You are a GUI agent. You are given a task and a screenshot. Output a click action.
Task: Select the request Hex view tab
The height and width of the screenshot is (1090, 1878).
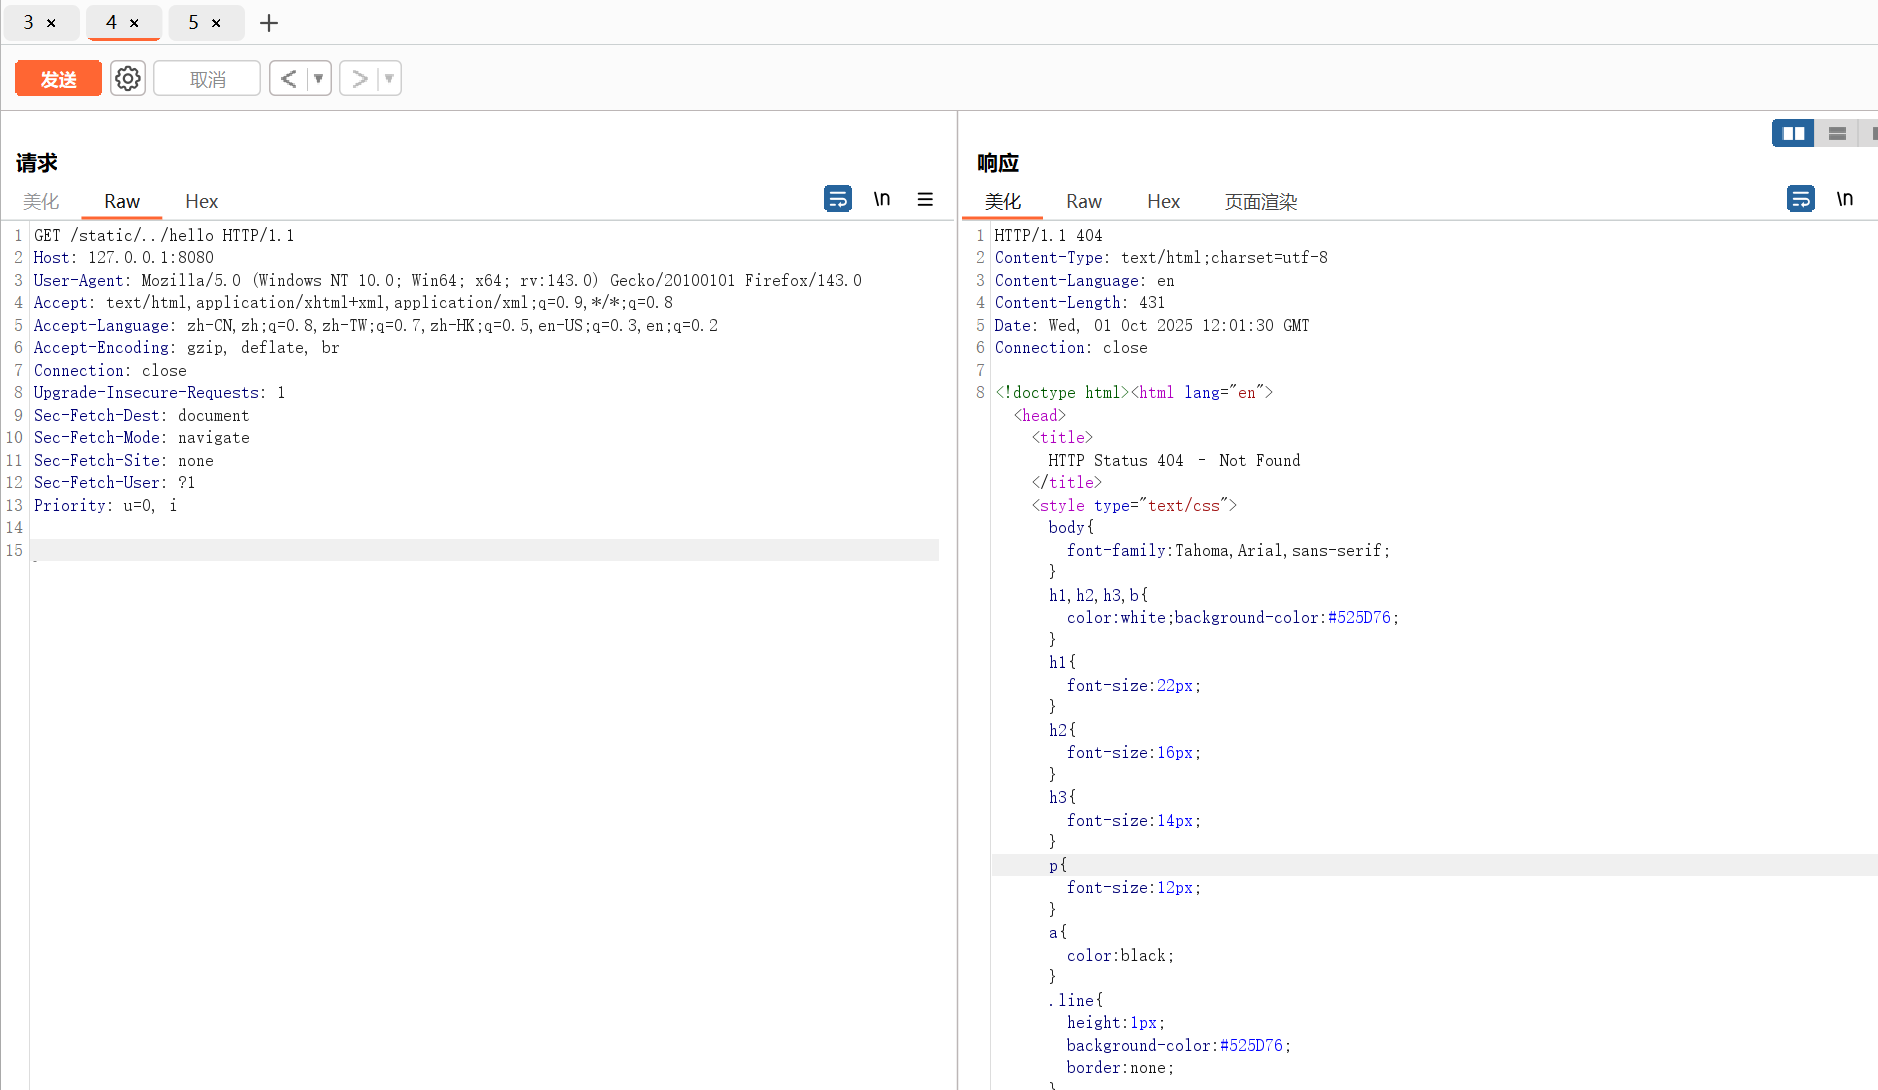click(x=201, y=202)
